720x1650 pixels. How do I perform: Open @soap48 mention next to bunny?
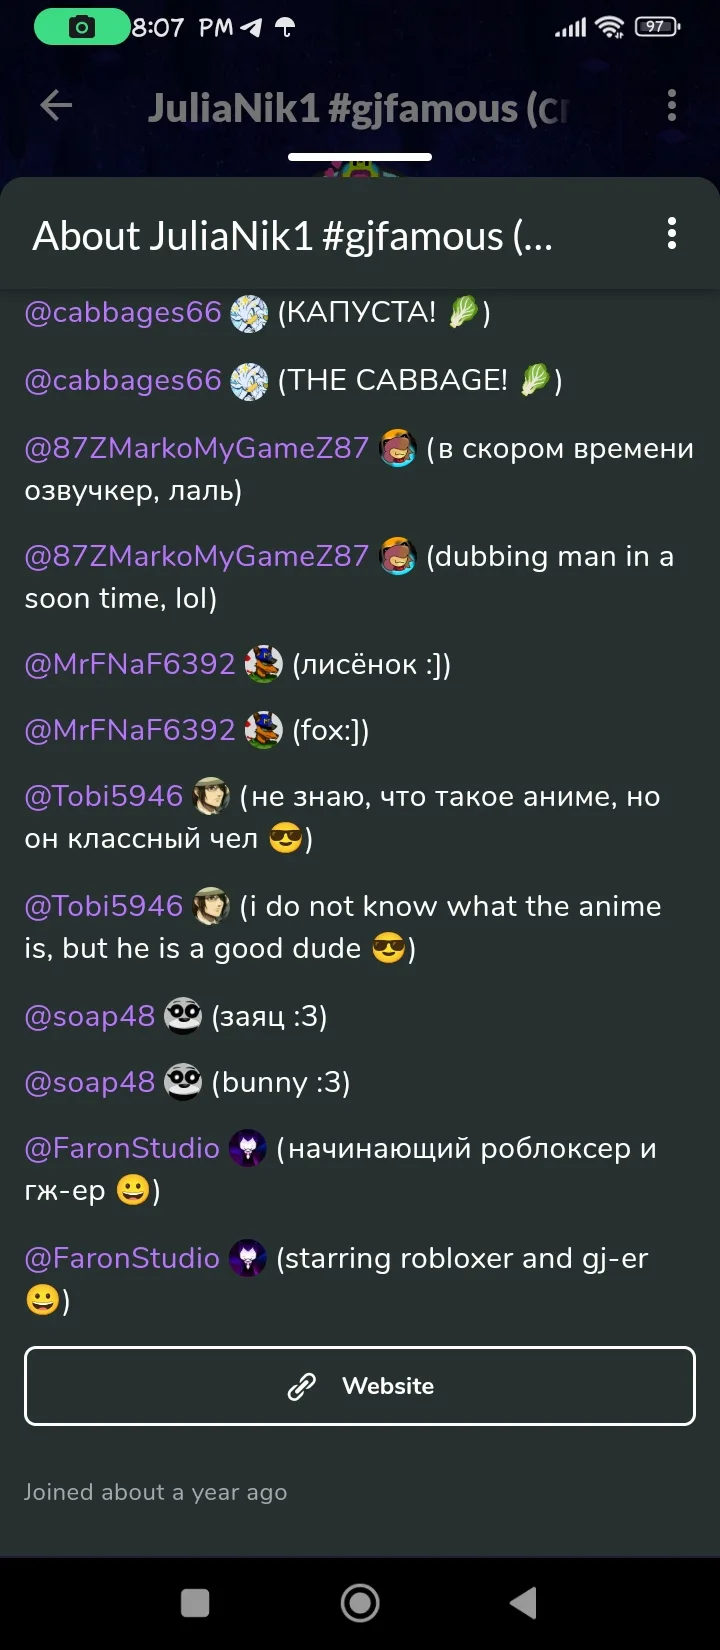pos(89,1083)
